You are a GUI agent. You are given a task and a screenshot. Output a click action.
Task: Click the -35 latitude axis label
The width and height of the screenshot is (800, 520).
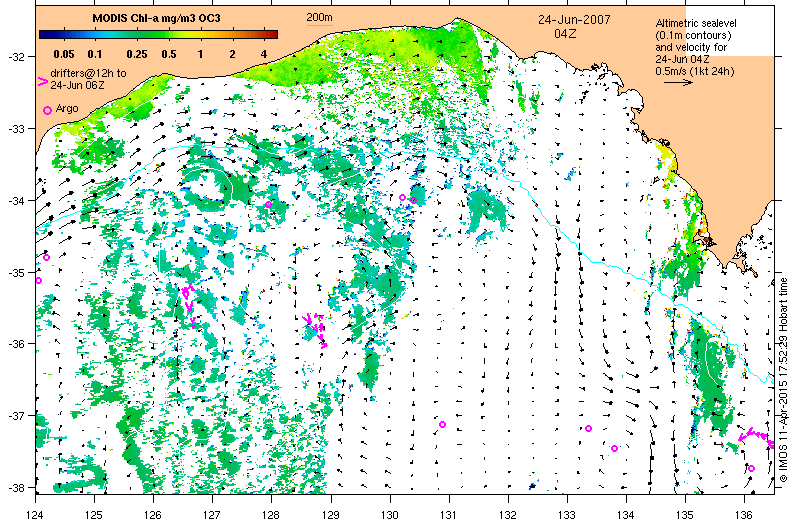click(x=16, y=273)
